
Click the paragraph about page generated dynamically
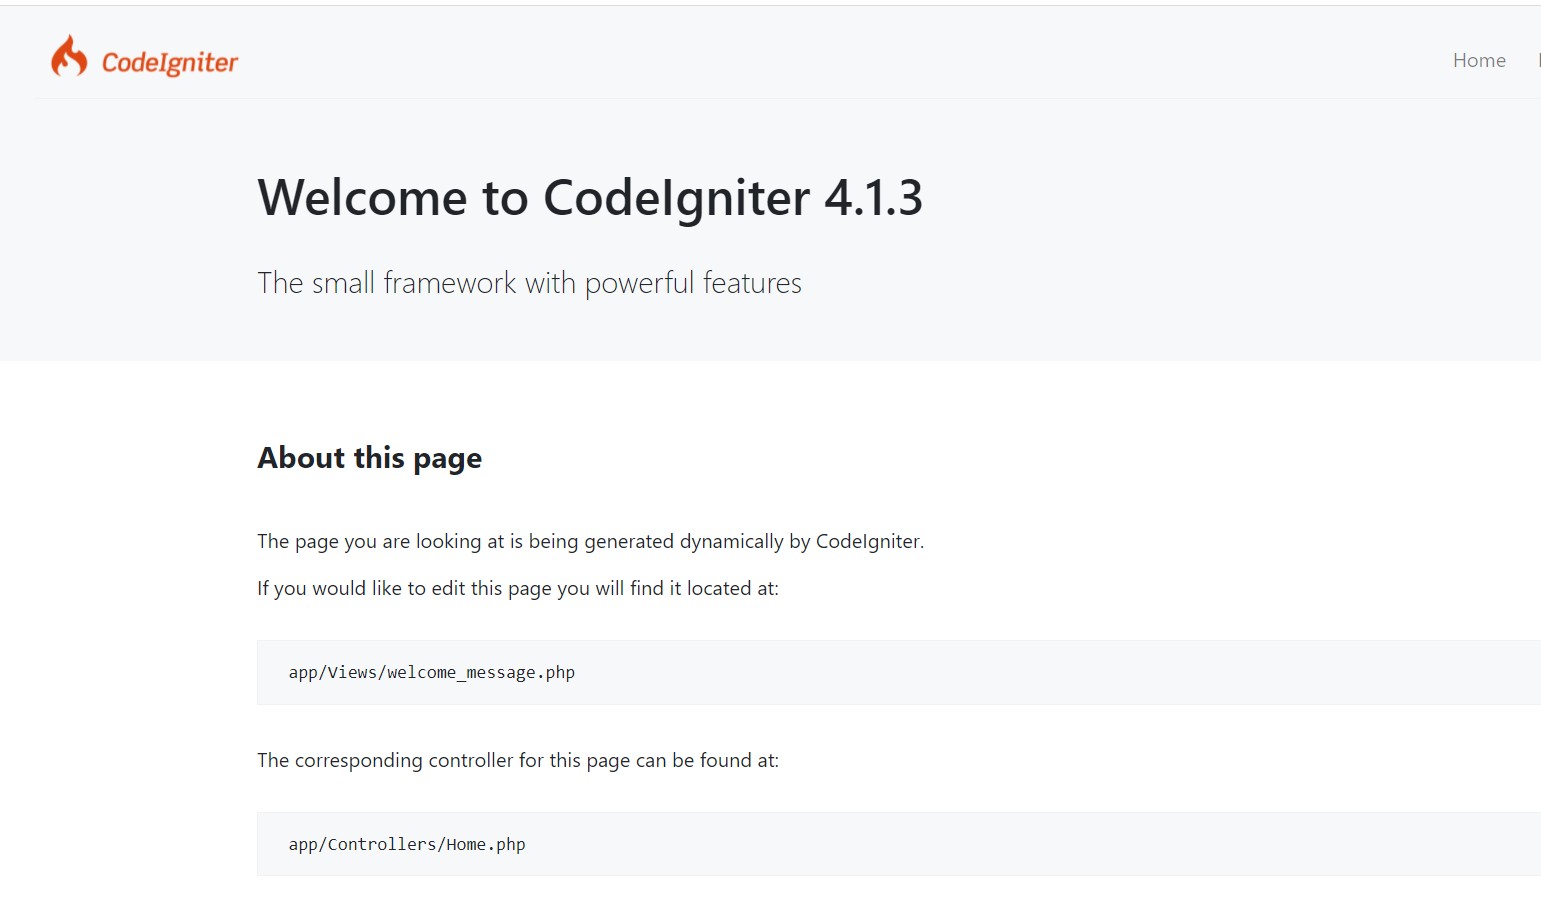(x=590, y=541)
